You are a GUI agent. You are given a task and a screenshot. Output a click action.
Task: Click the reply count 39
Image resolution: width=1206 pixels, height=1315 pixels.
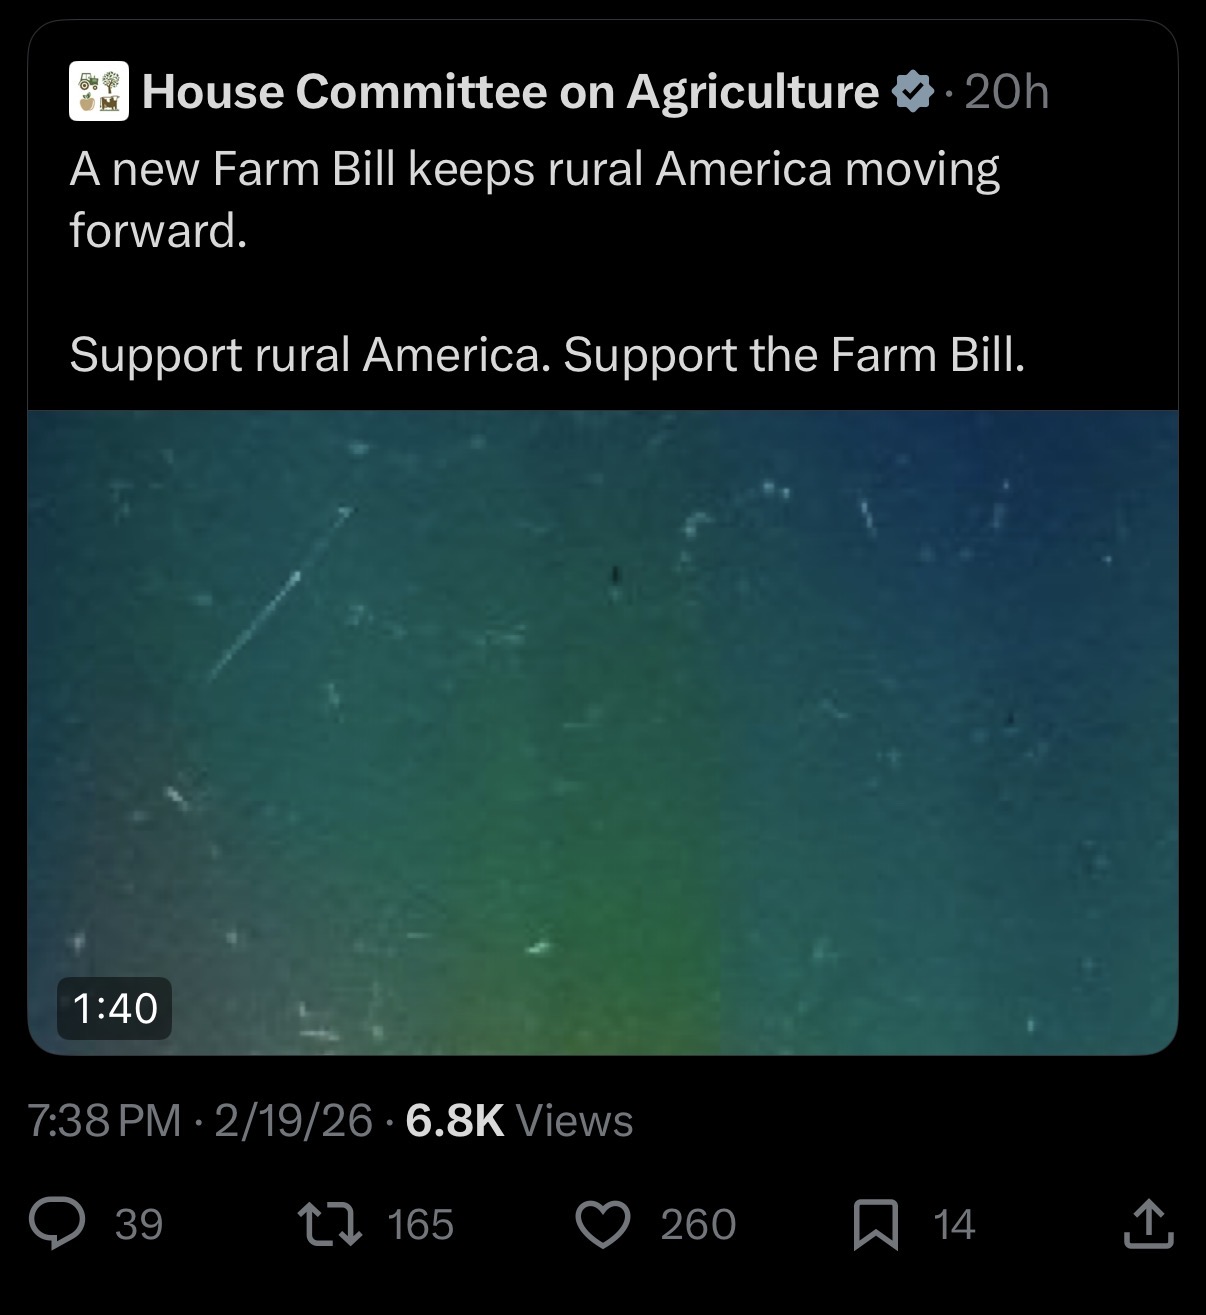(139, 1224)
